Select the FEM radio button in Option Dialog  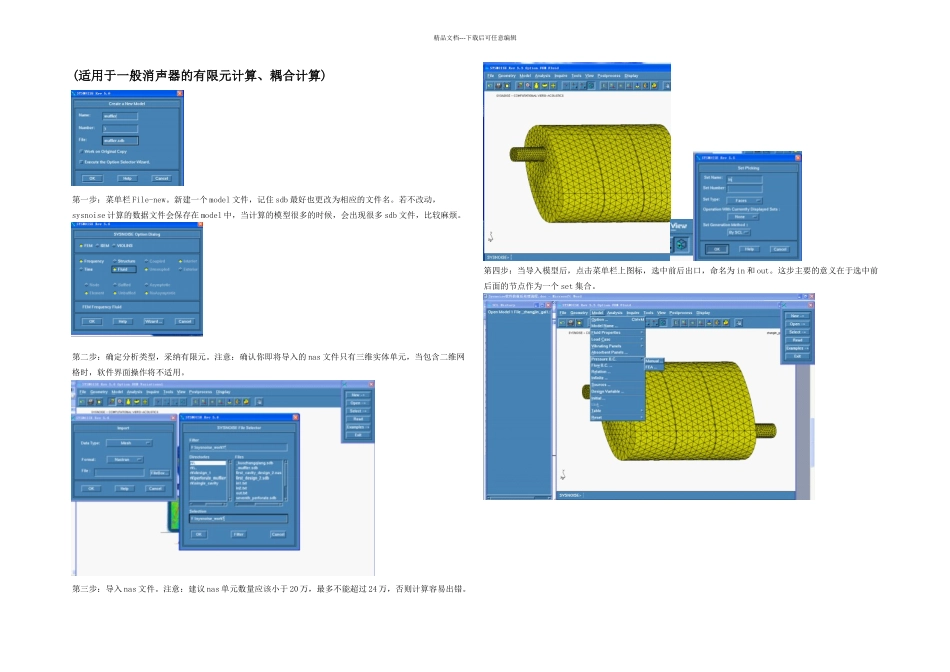pyautogui.click(x=81, y=245)
